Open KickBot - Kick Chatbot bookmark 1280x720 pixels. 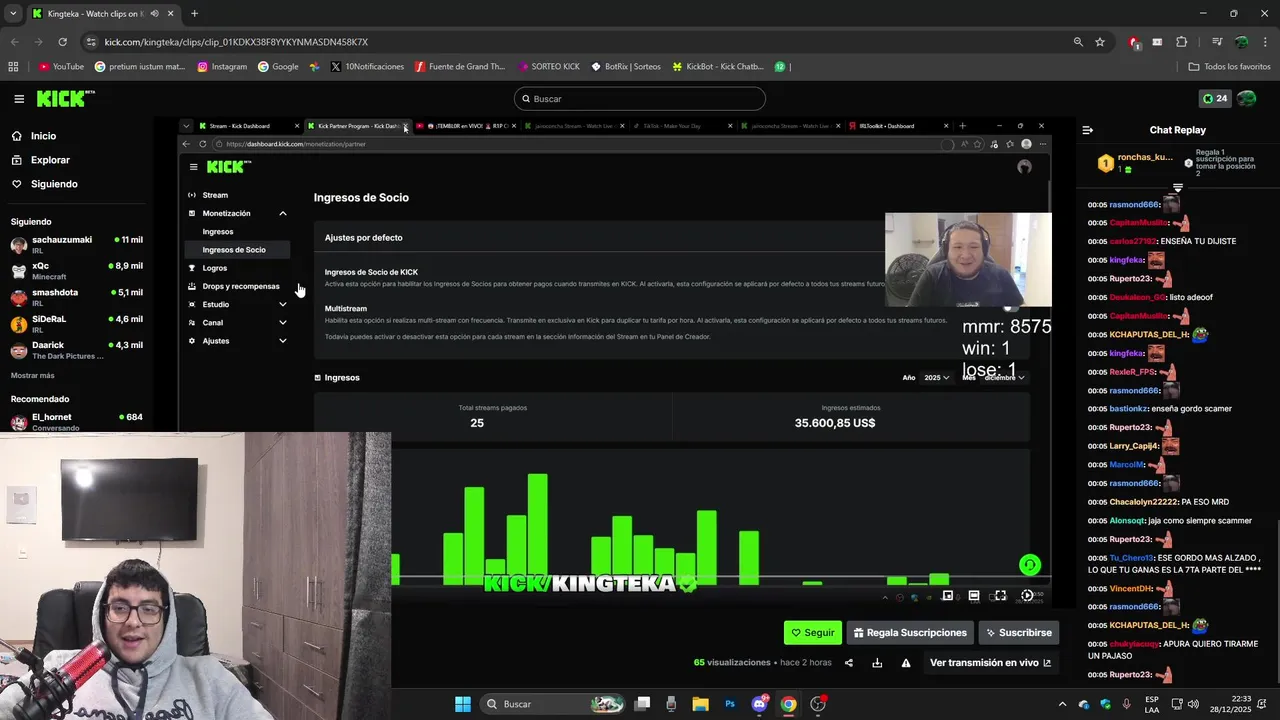[x=717, y=67]
